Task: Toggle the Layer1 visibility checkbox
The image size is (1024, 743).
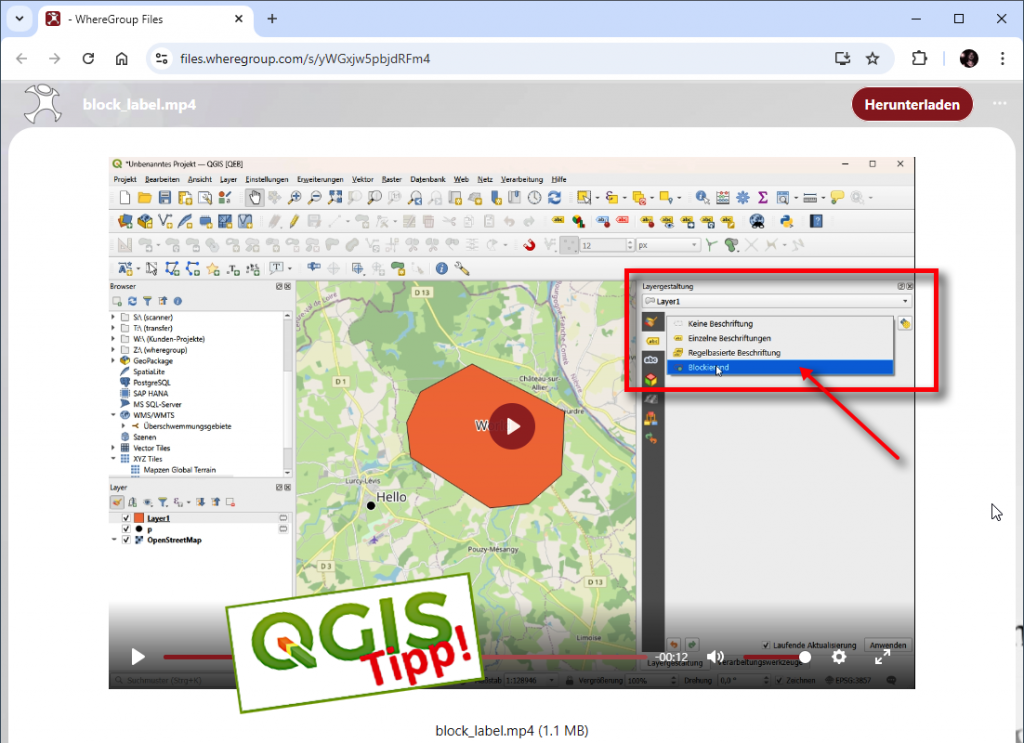Action: [126, 518]
